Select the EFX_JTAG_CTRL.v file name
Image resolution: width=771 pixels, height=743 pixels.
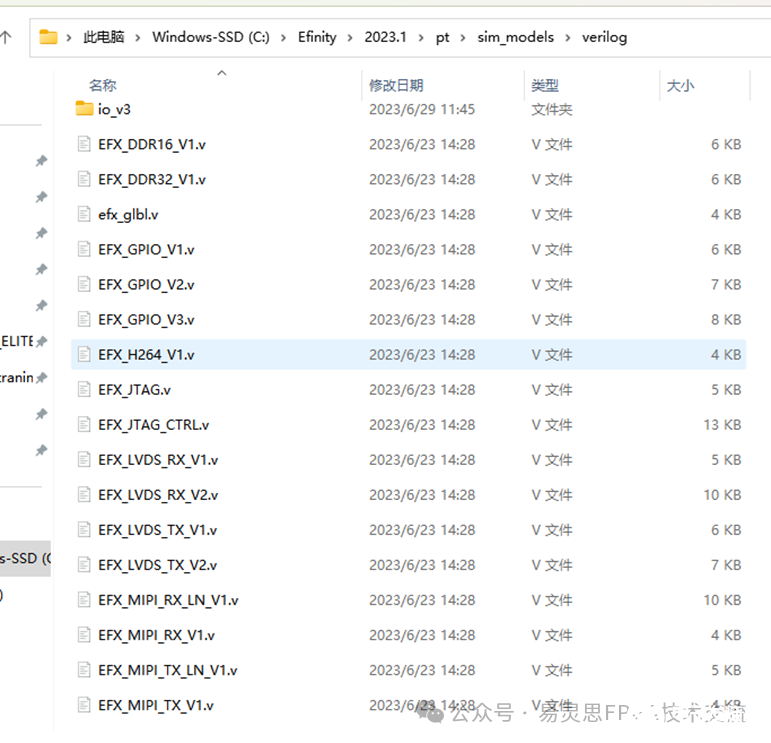(153, 424)
